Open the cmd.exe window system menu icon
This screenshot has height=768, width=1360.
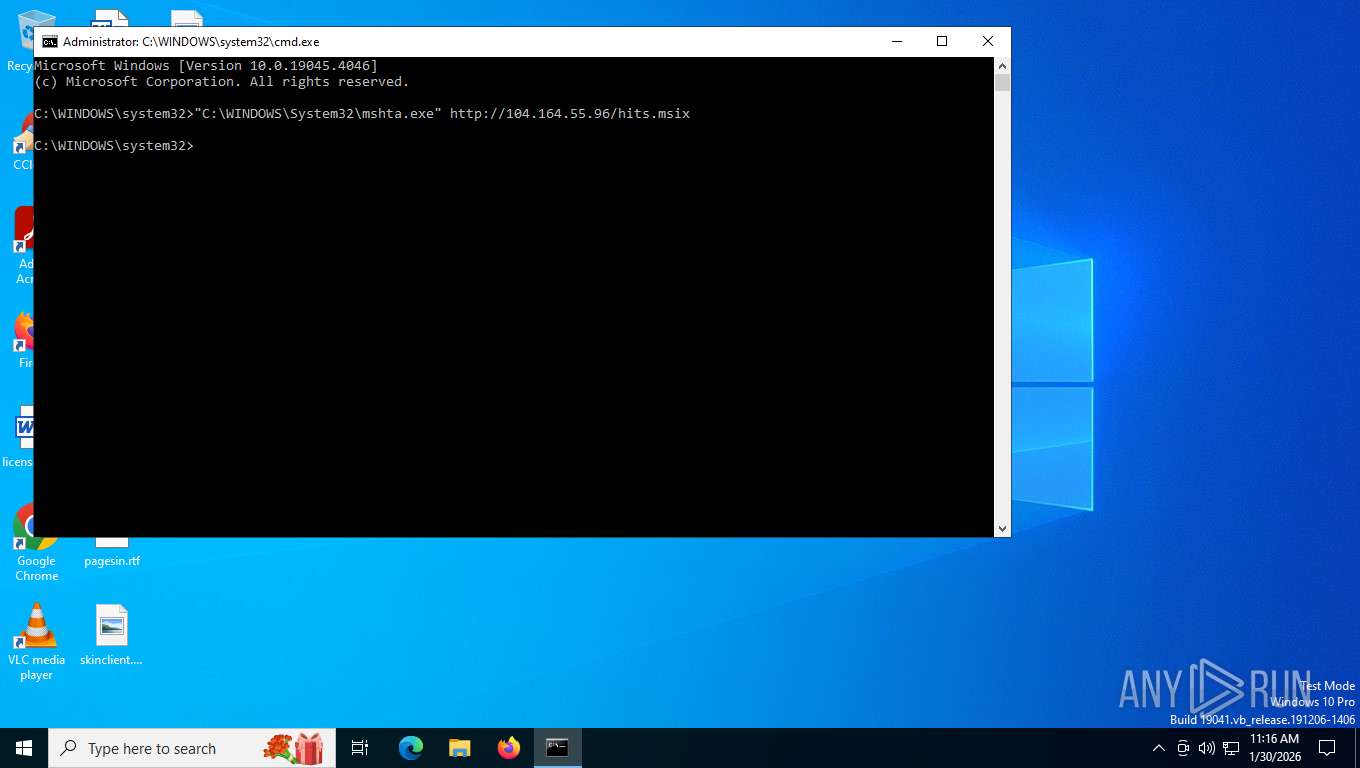point(49,42)
